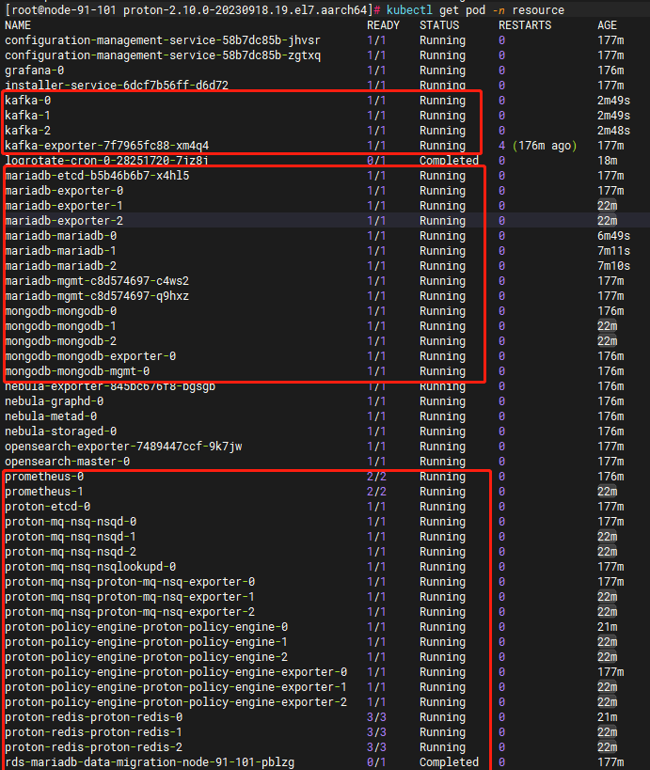Select the mariadb-exporter-1 pod name

click(x=64, y=205)
